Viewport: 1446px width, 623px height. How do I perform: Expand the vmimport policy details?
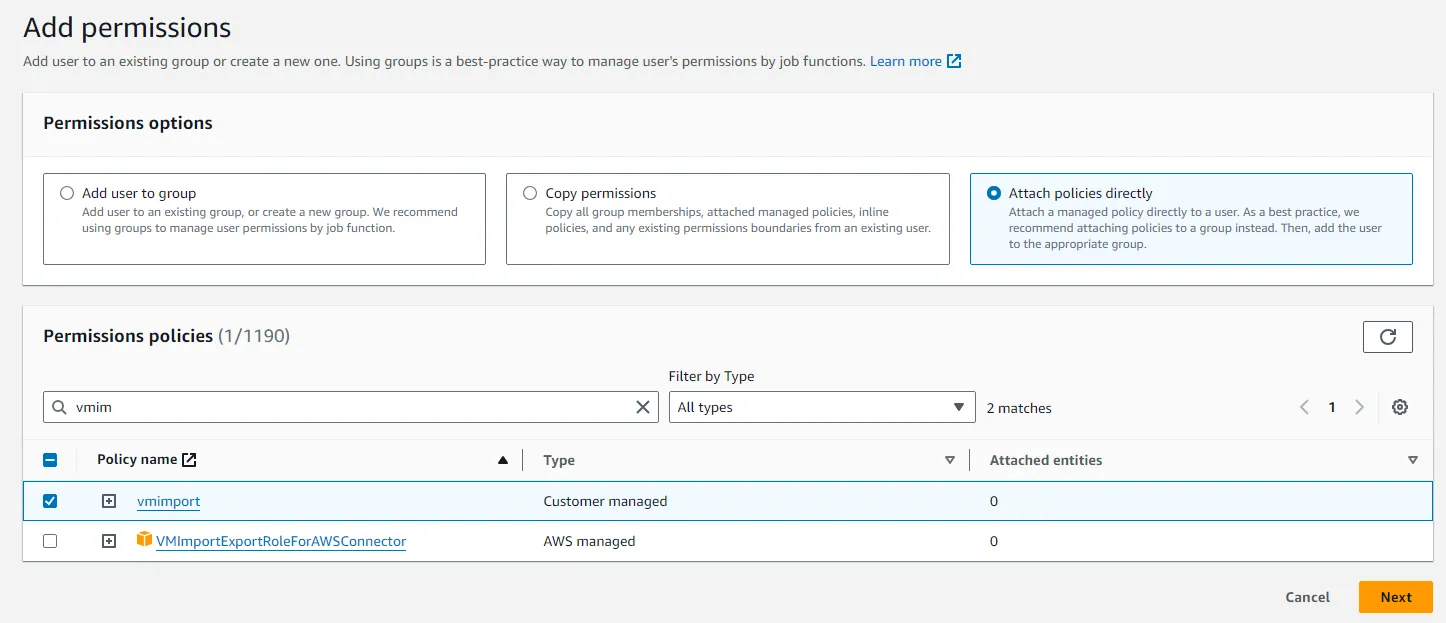(x=109, y=501)
